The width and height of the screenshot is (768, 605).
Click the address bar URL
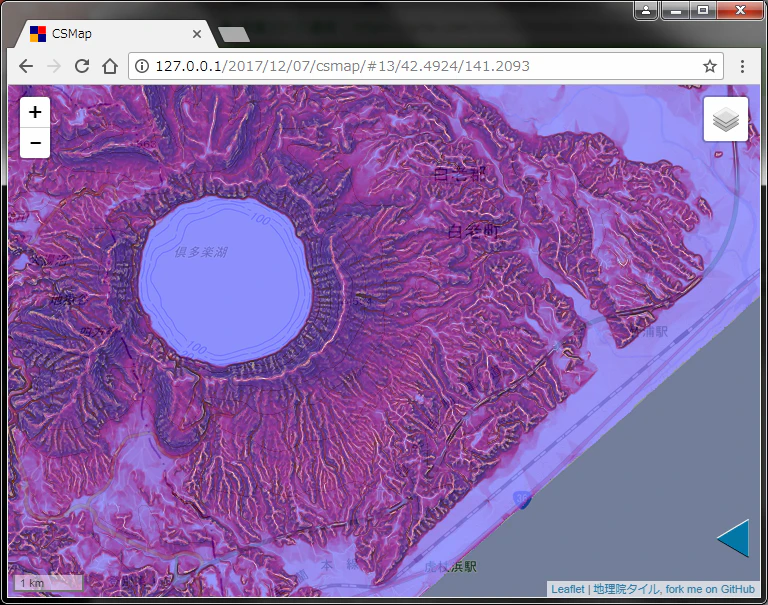pyautogui.click(x=342, y=66)
